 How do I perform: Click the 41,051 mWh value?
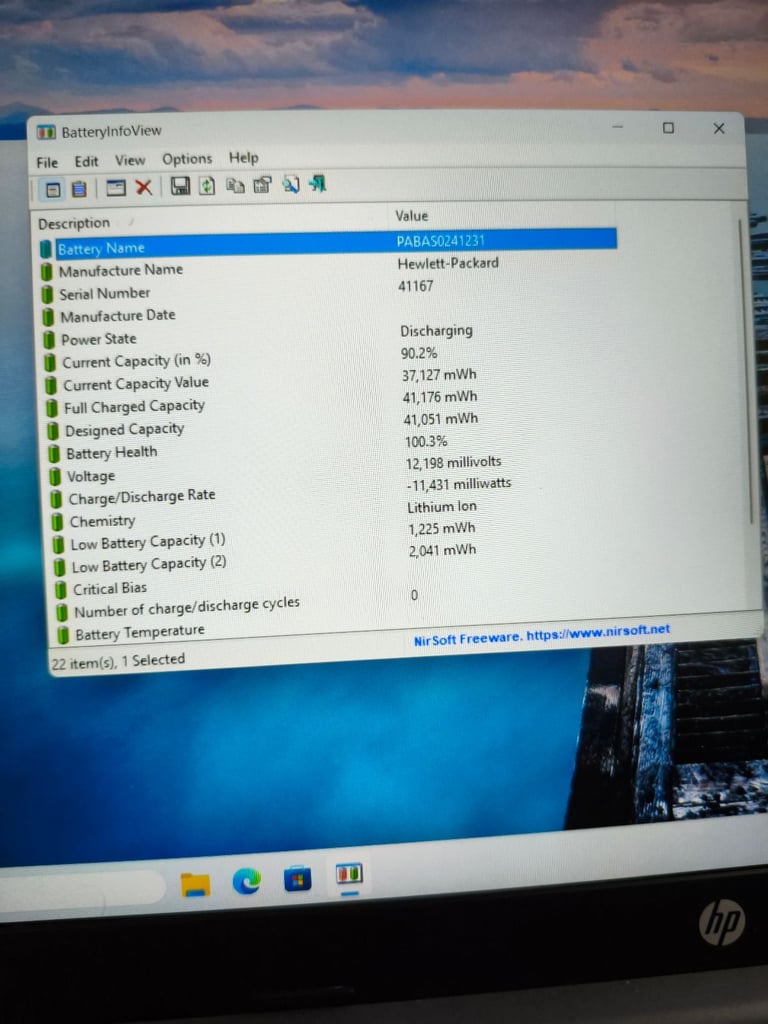pos(441,419)
